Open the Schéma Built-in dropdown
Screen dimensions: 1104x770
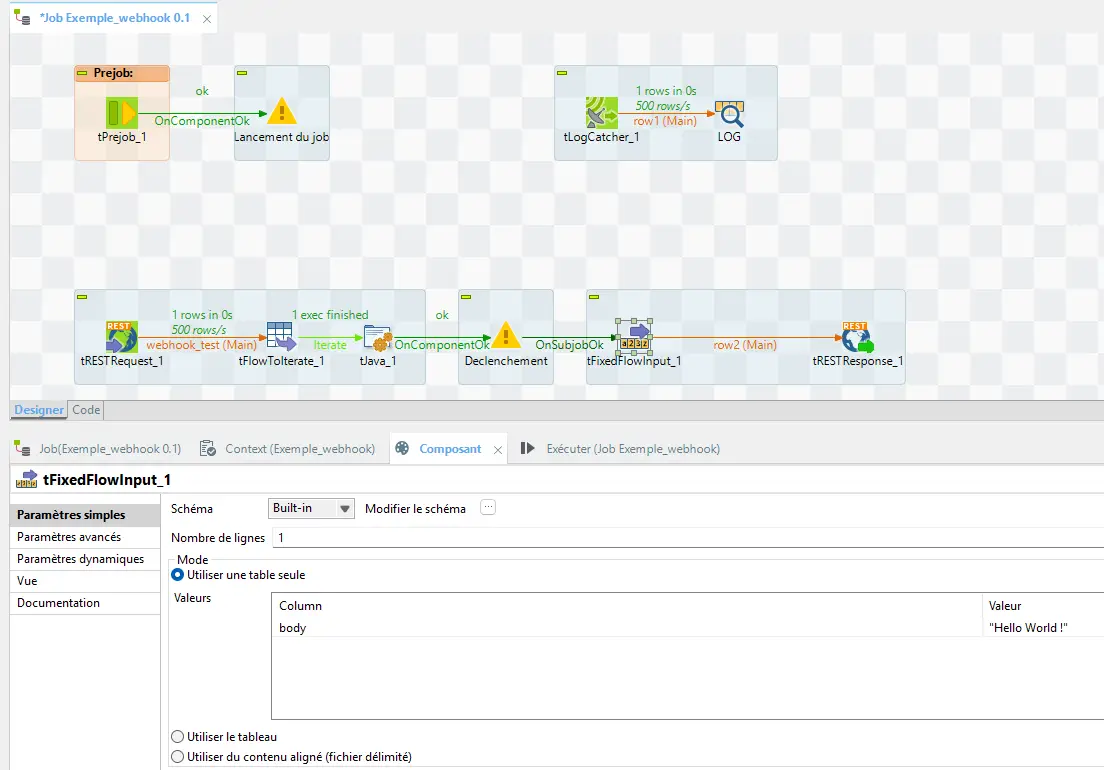coord(312,508)
